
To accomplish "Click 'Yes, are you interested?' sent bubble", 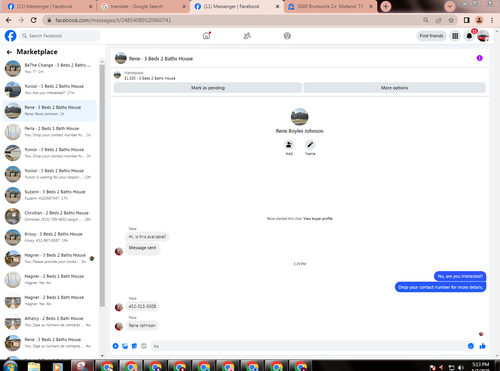I will 460,276.
